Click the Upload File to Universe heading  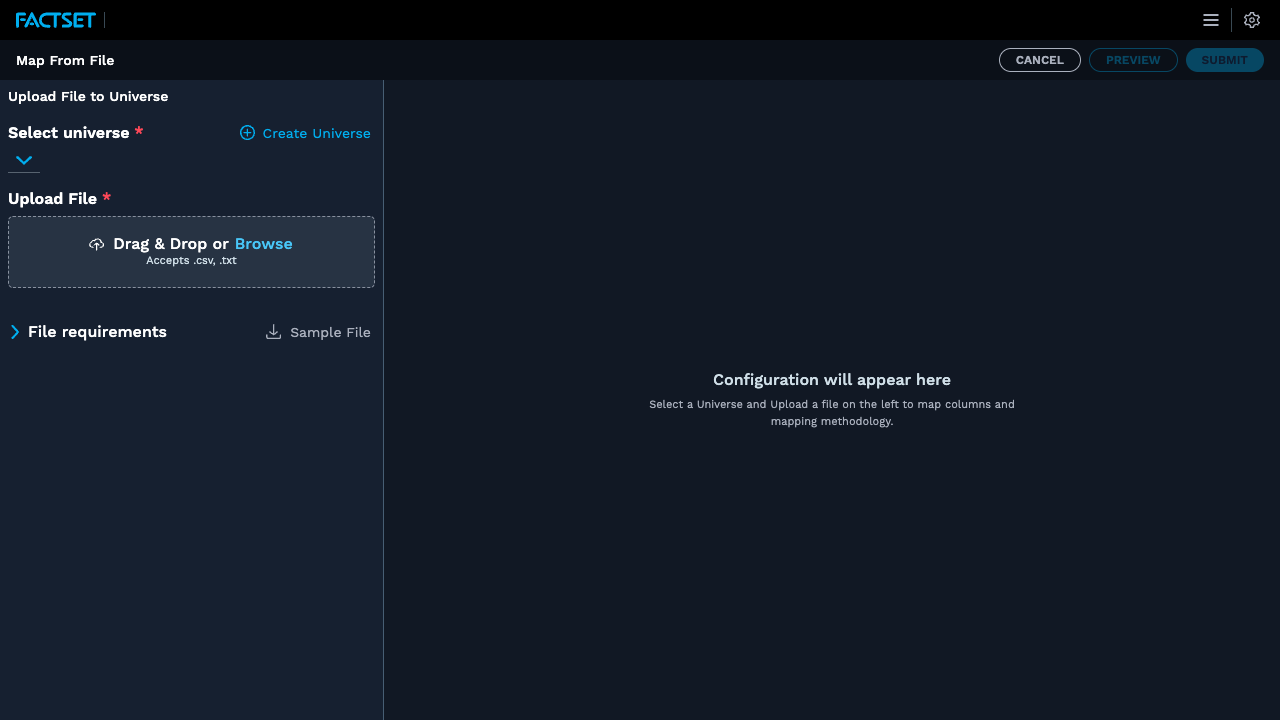tap(88, 97)
